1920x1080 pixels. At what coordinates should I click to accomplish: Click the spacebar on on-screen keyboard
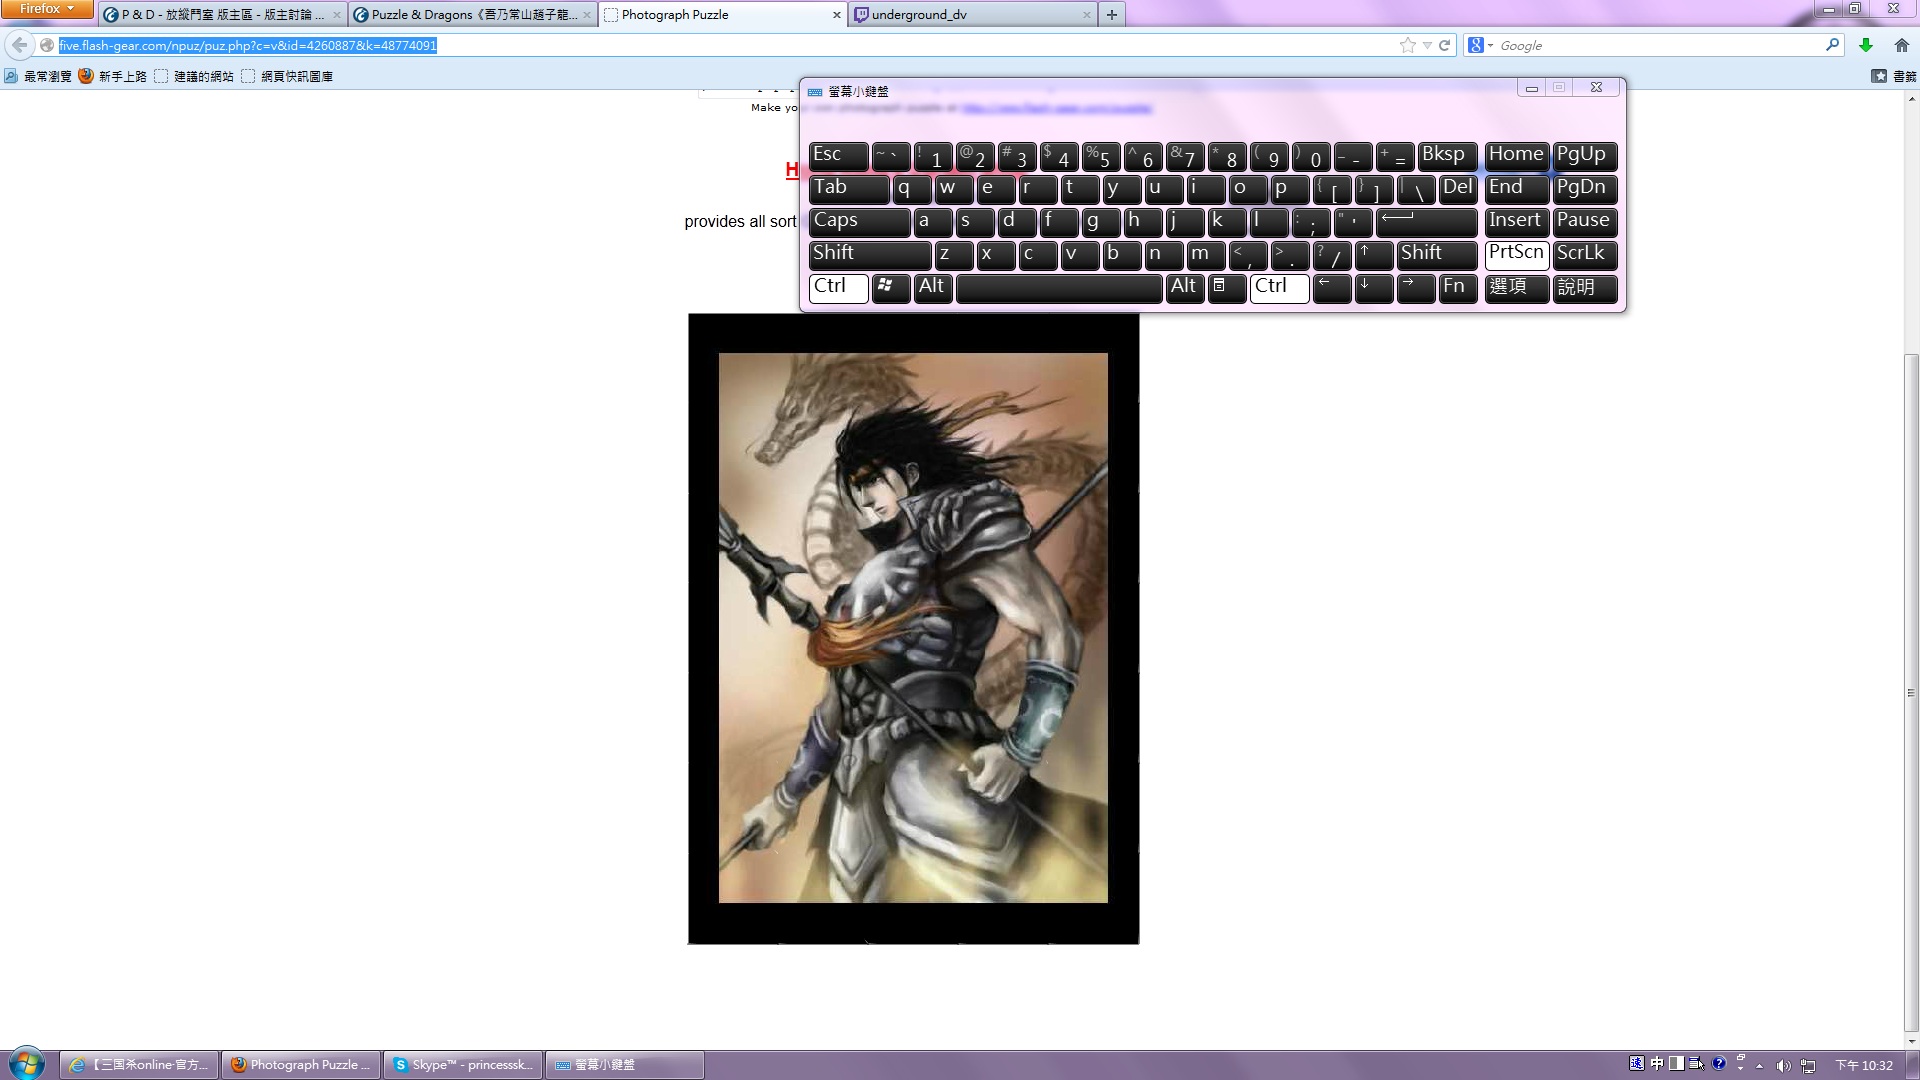[1059, 287]
